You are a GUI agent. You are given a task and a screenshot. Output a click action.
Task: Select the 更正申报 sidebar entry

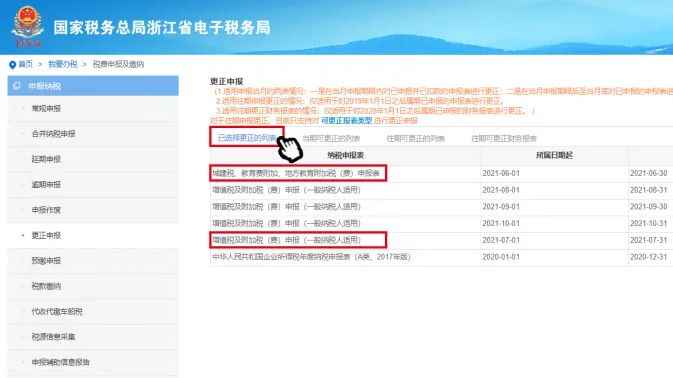coord(46,235)
